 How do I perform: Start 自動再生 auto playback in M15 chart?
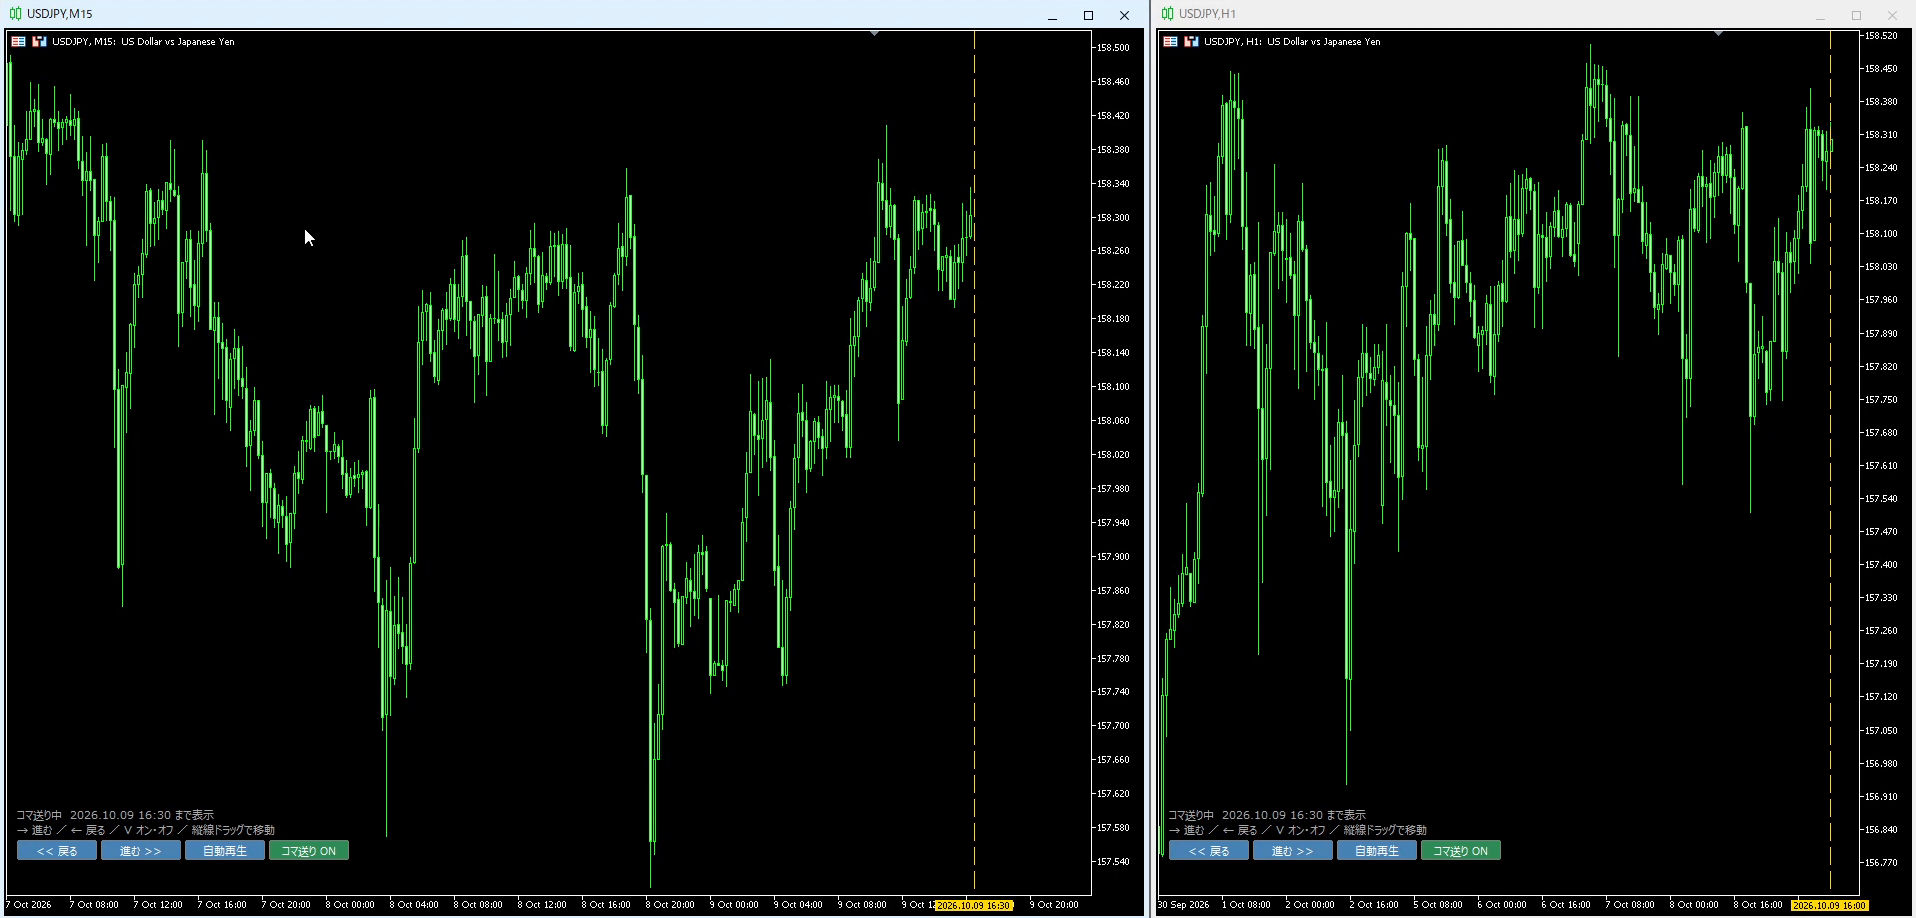coord(225,851)
